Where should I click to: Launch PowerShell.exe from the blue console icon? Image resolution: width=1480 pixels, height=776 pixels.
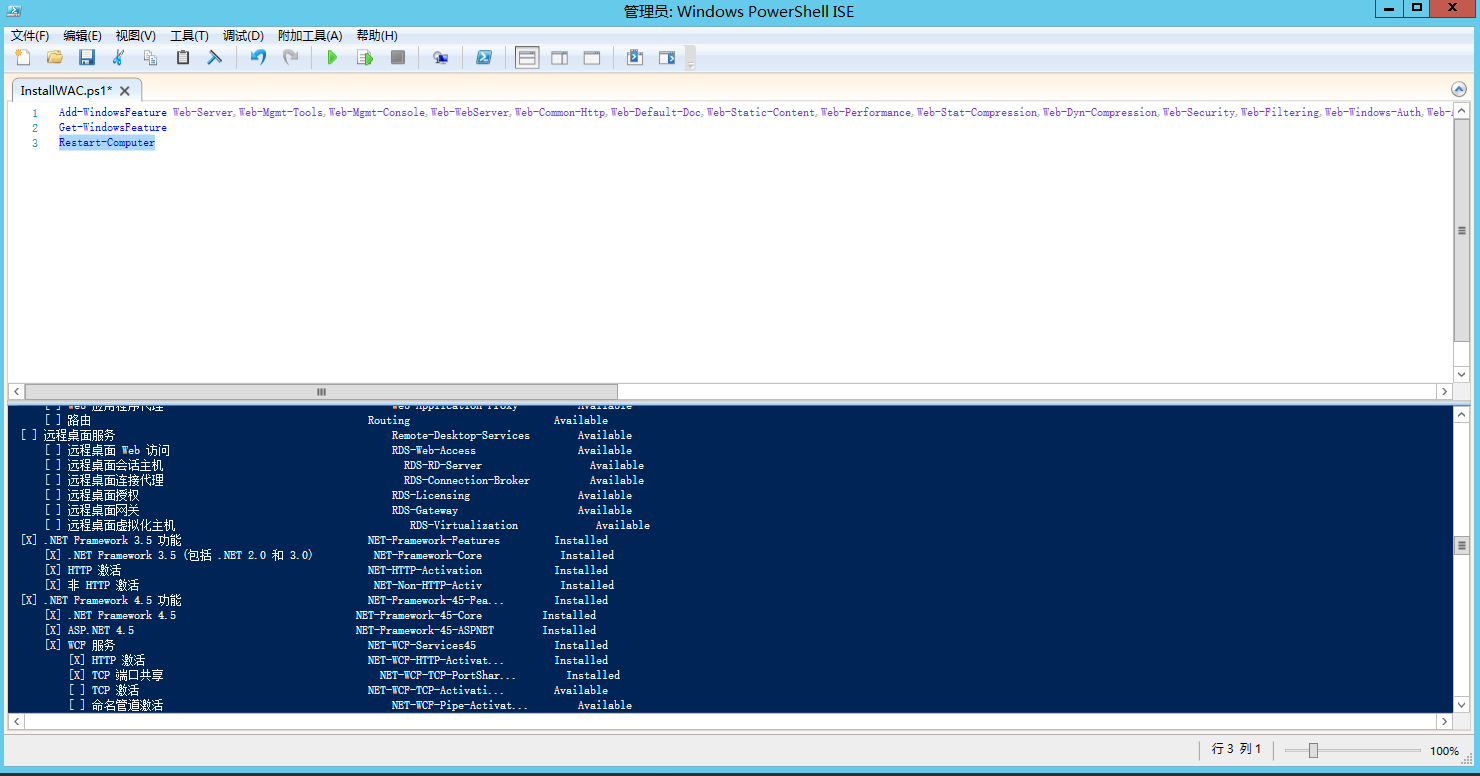click(483, 58)
